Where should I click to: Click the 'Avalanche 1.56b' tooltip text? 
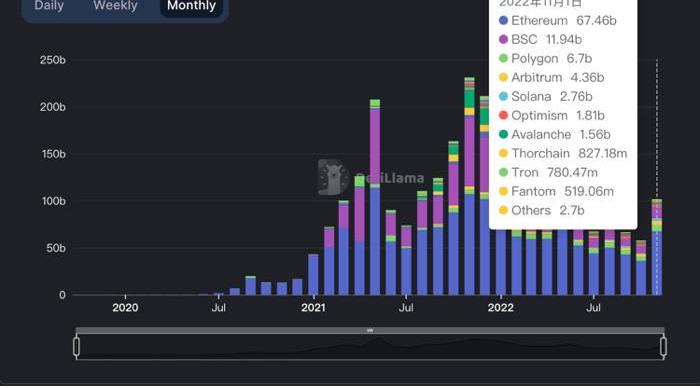point(561,134)
